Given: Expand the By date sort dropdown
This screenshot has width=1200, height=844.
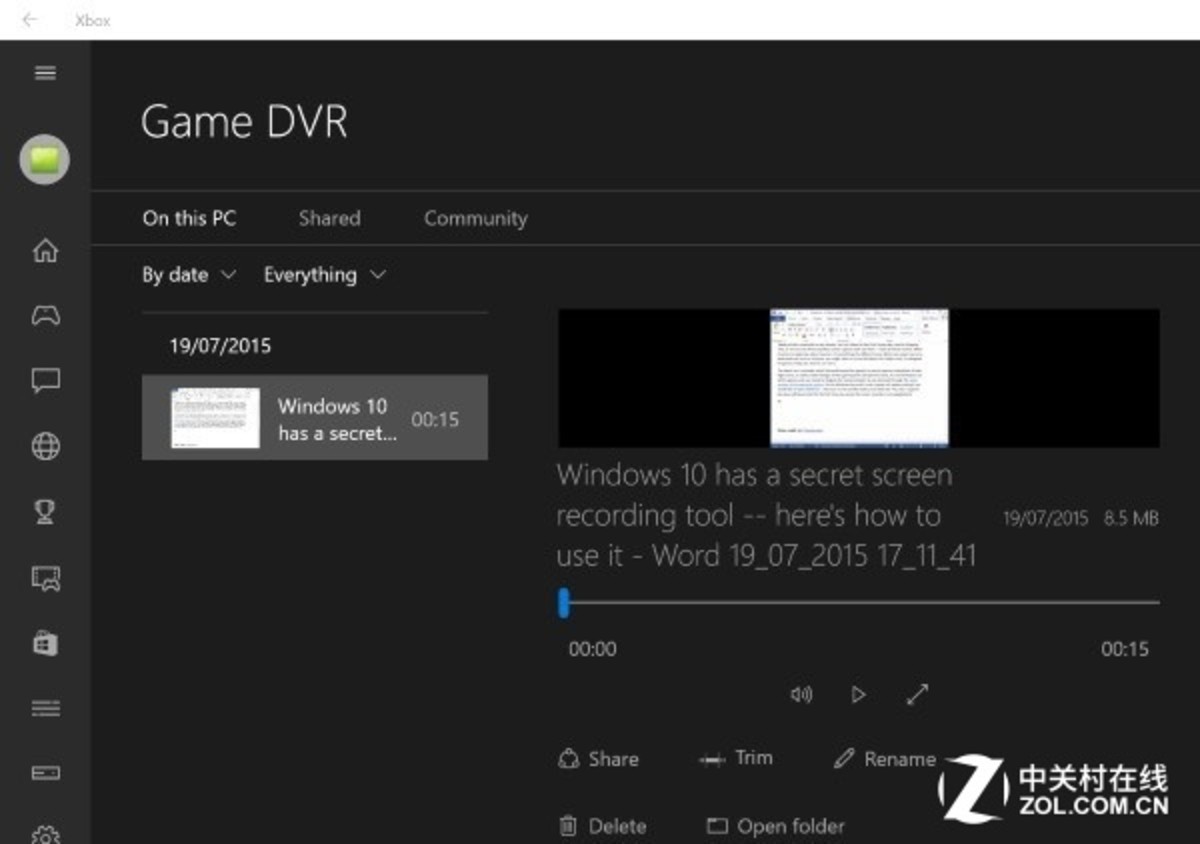Looking at the screenshot, I should 189,275.
